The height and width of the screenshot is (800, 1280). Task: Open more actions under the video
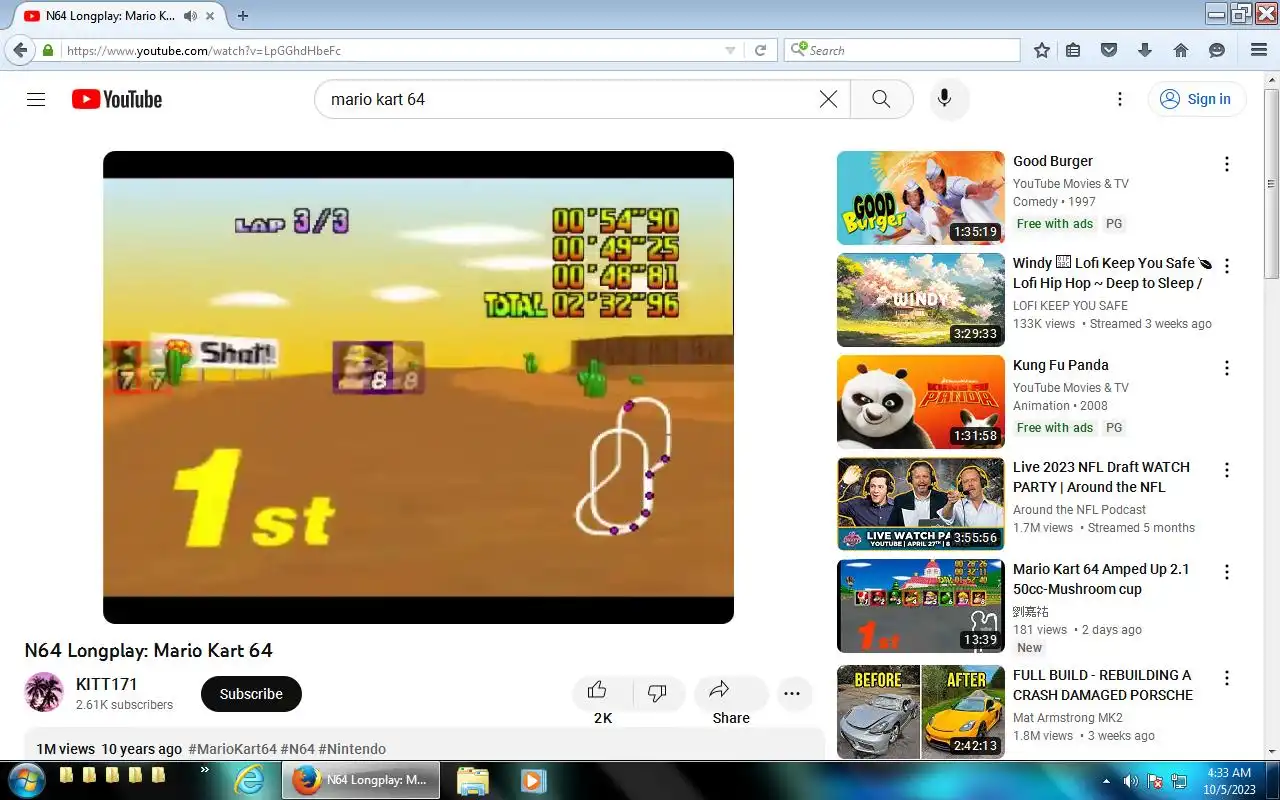tap(792, 694)
